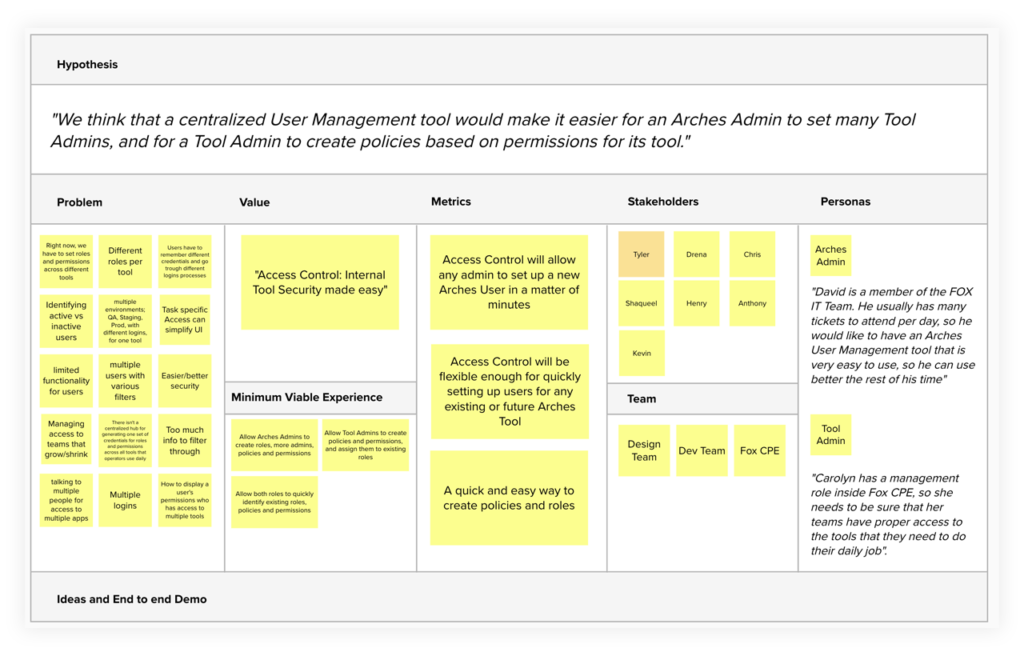Click the Fox CPE team note
This screenshot has width=1024, height=656.
(759, 451)
